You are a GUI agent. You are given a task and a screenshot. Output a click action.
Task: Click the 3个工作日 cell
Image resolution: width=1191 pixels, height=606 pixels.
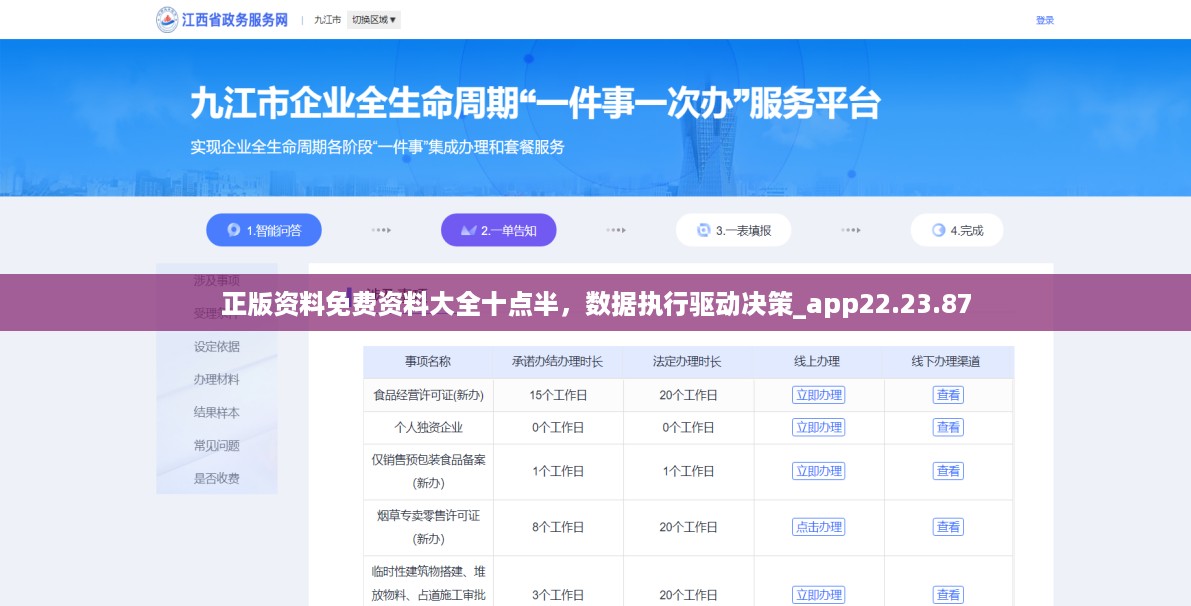coord(558,595)
